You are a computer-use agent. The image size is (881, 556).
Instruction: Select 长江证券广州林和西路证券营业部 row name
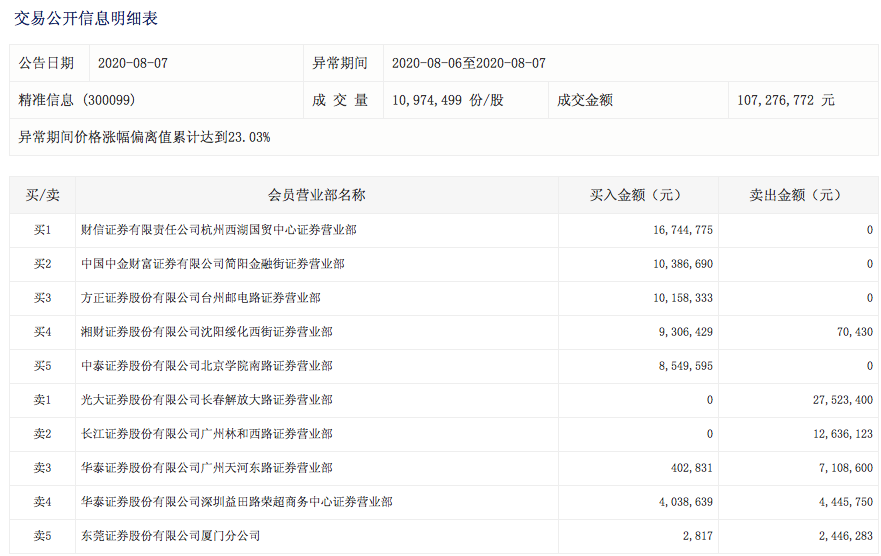tap(207, 434)
